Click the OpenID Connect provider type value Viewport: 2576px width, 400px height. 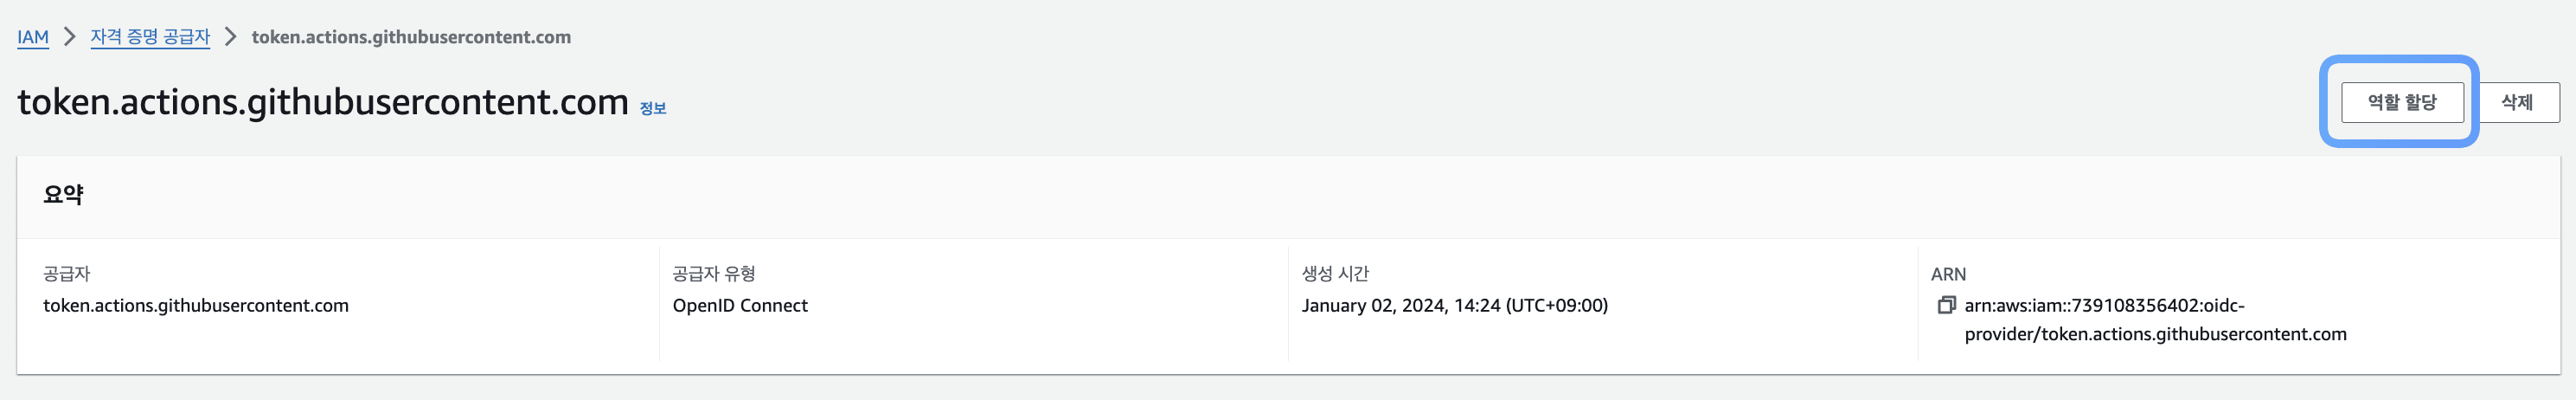click(x=740, y=305)
